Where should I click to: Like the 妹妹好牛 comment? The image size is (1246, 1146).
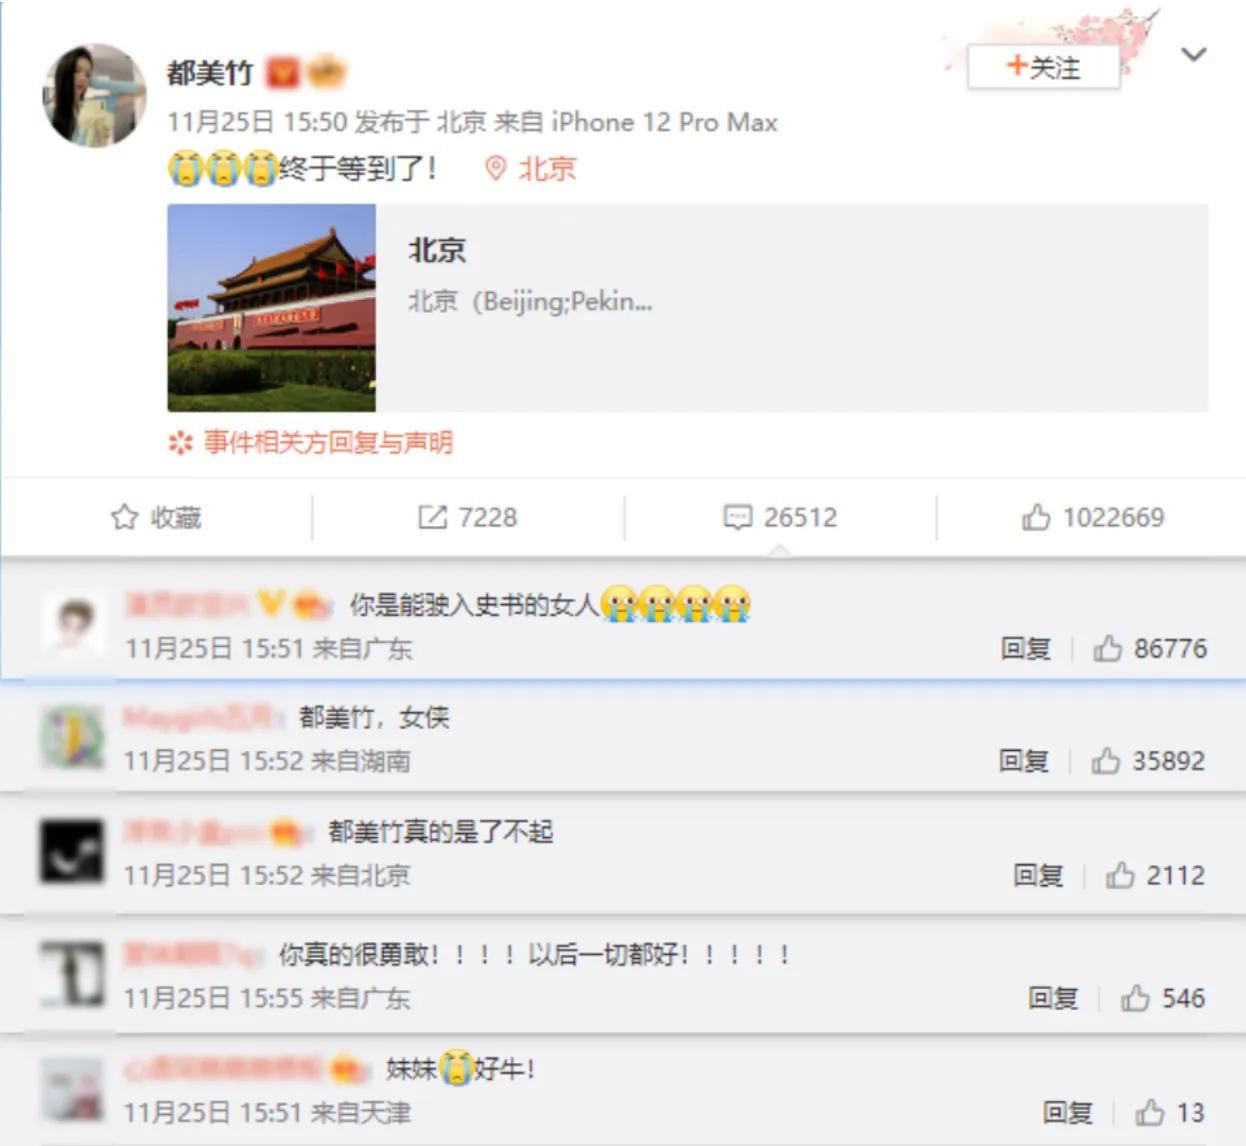(1170, 1113)
